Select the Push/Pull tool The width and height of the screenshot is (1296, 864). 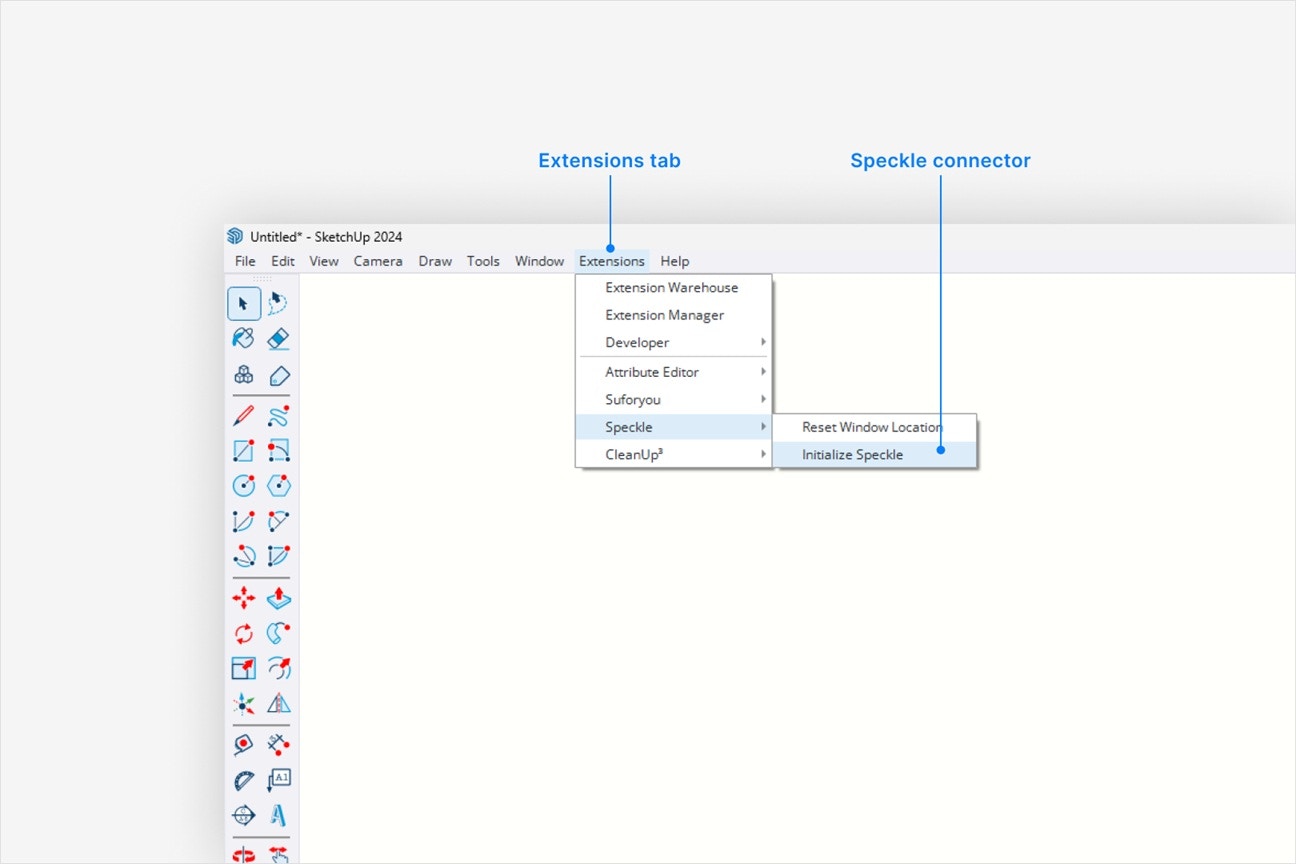click(279, 598)
